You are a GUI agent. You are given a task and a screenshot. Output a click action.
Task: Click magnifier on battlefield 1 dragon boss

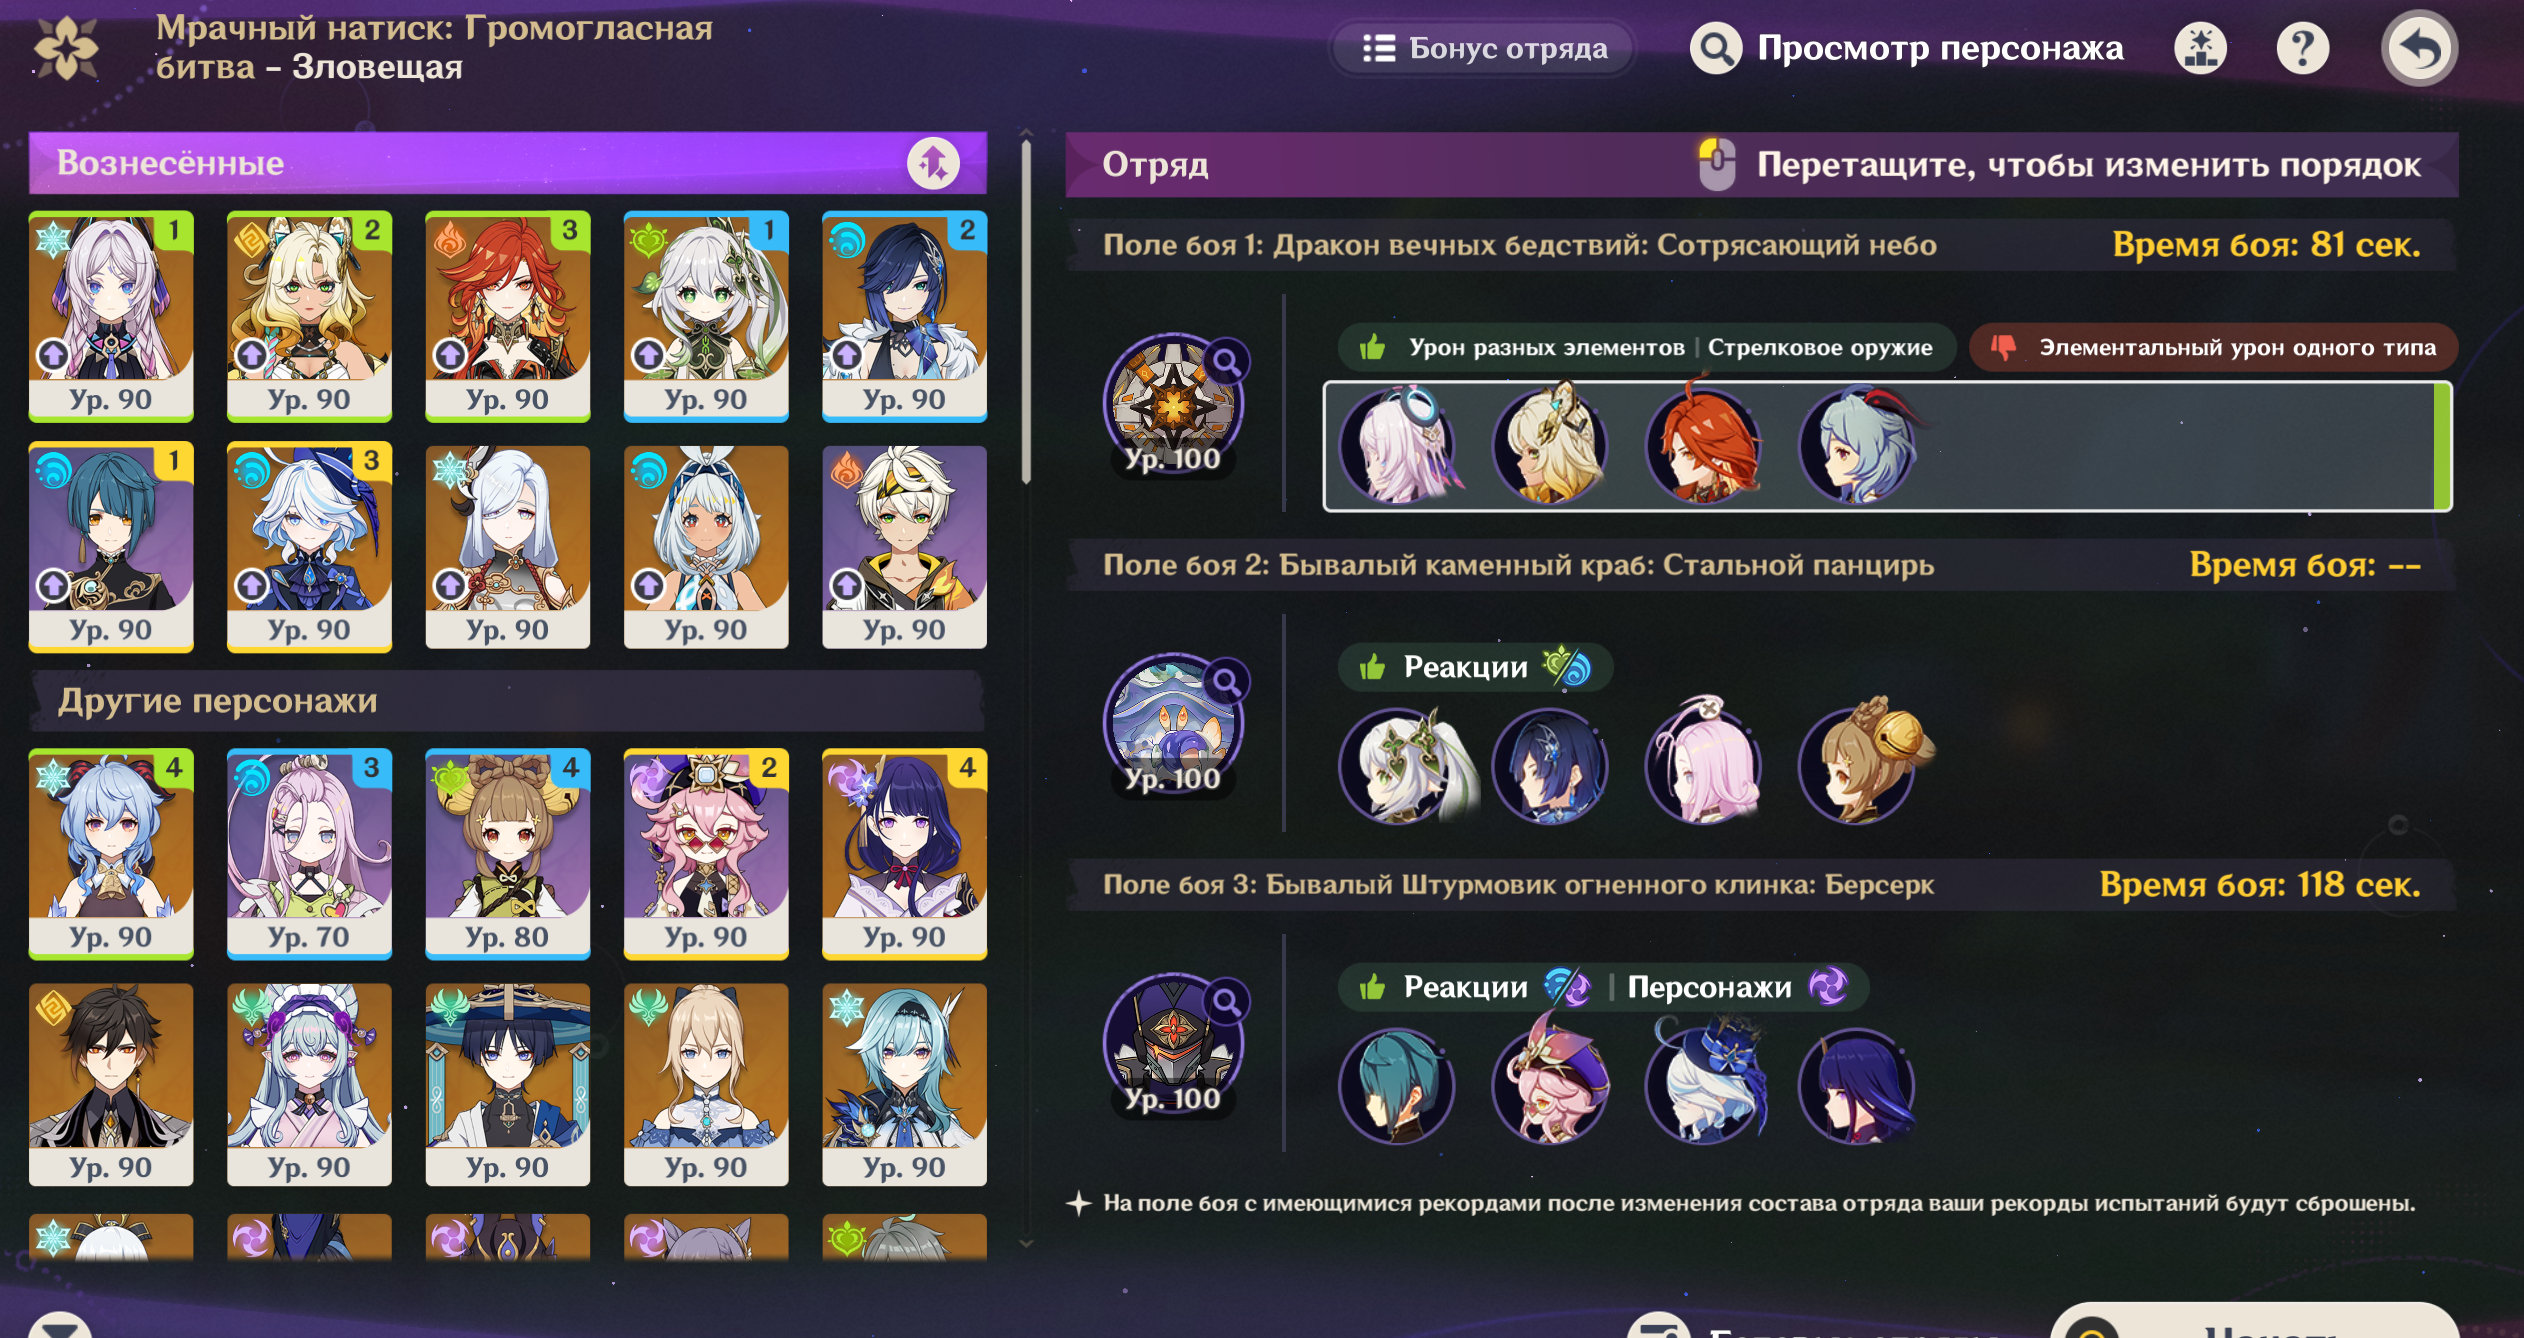point(1227,361)
